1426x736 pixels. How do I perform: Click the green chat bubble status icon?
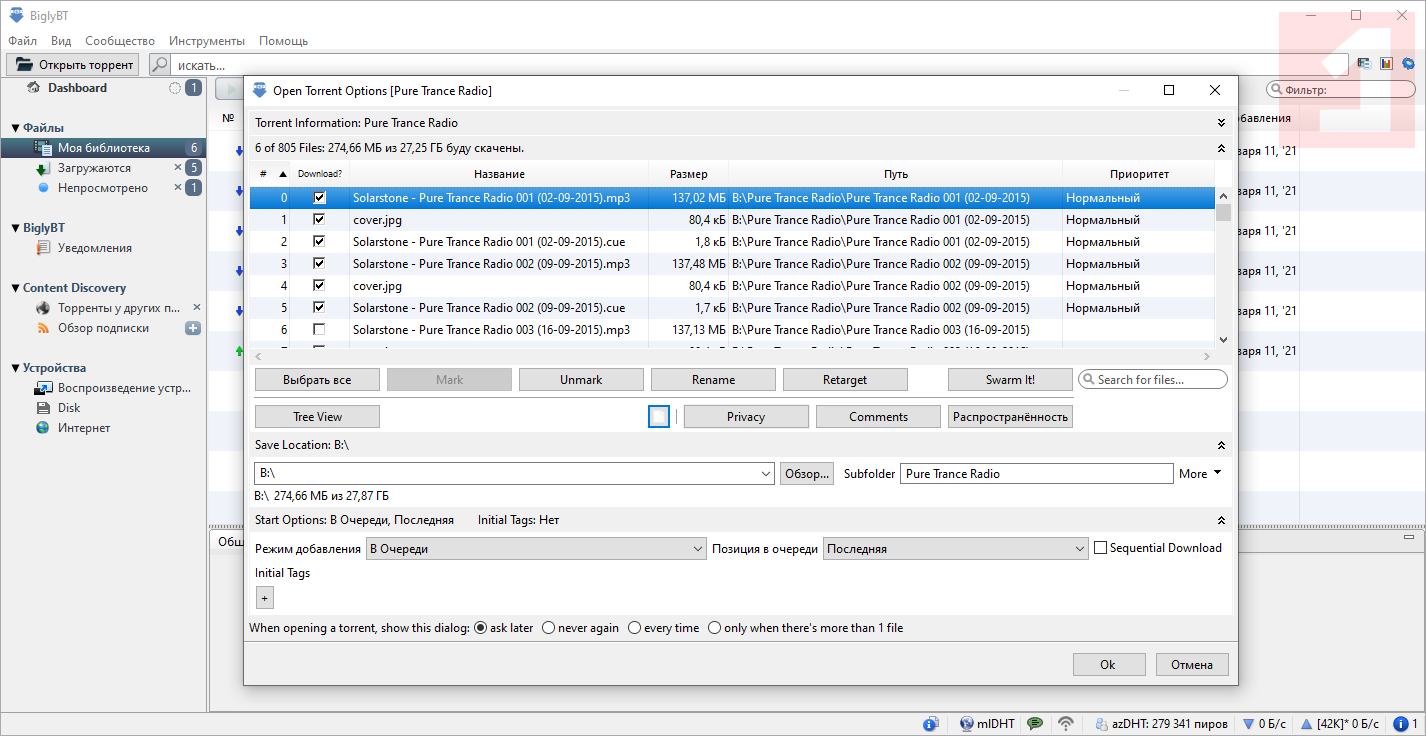(x=1035, y=724)
